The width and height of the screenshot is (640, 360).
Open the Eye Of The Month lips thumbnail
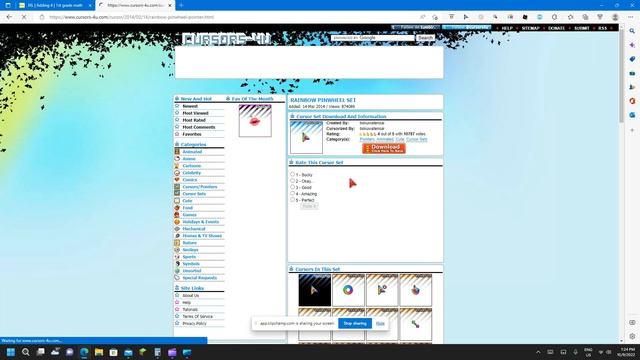coord(255,120)
